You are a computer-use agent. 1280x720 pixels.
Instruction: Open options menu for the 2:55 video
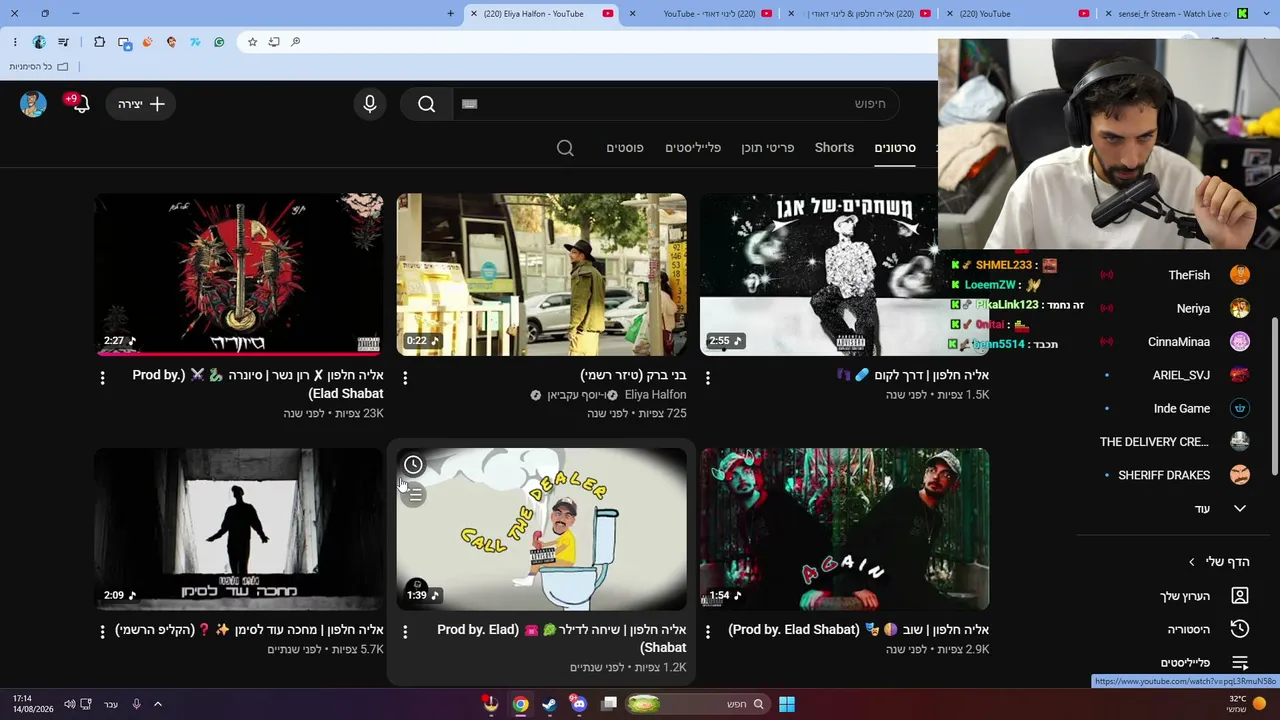[x=708, y=378]
